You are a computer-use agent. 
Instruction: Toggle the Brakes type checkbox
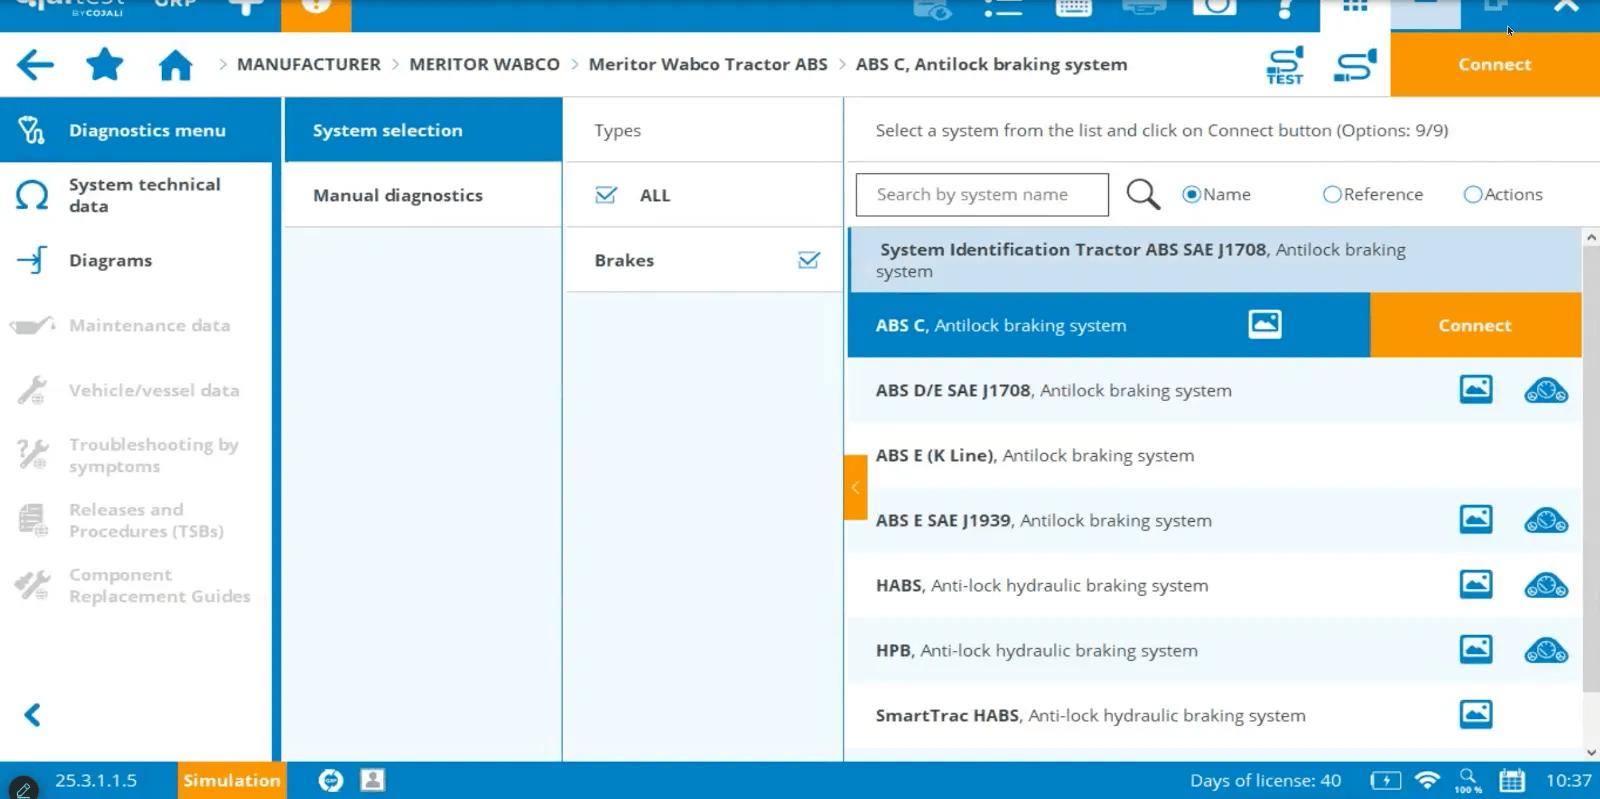pyautogui.click(x=809, y=260)
